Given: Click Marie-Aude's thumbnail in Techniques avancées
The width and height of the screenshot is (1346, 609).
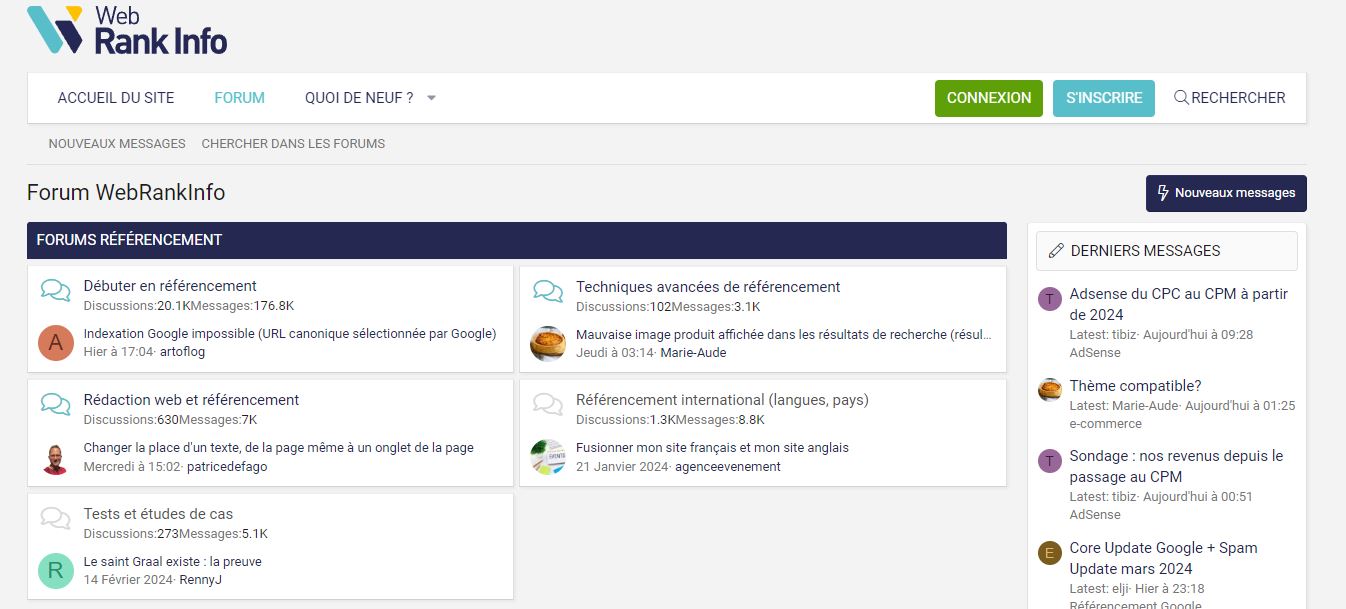Looking at the screenshot, I should [x=548, y=343].
